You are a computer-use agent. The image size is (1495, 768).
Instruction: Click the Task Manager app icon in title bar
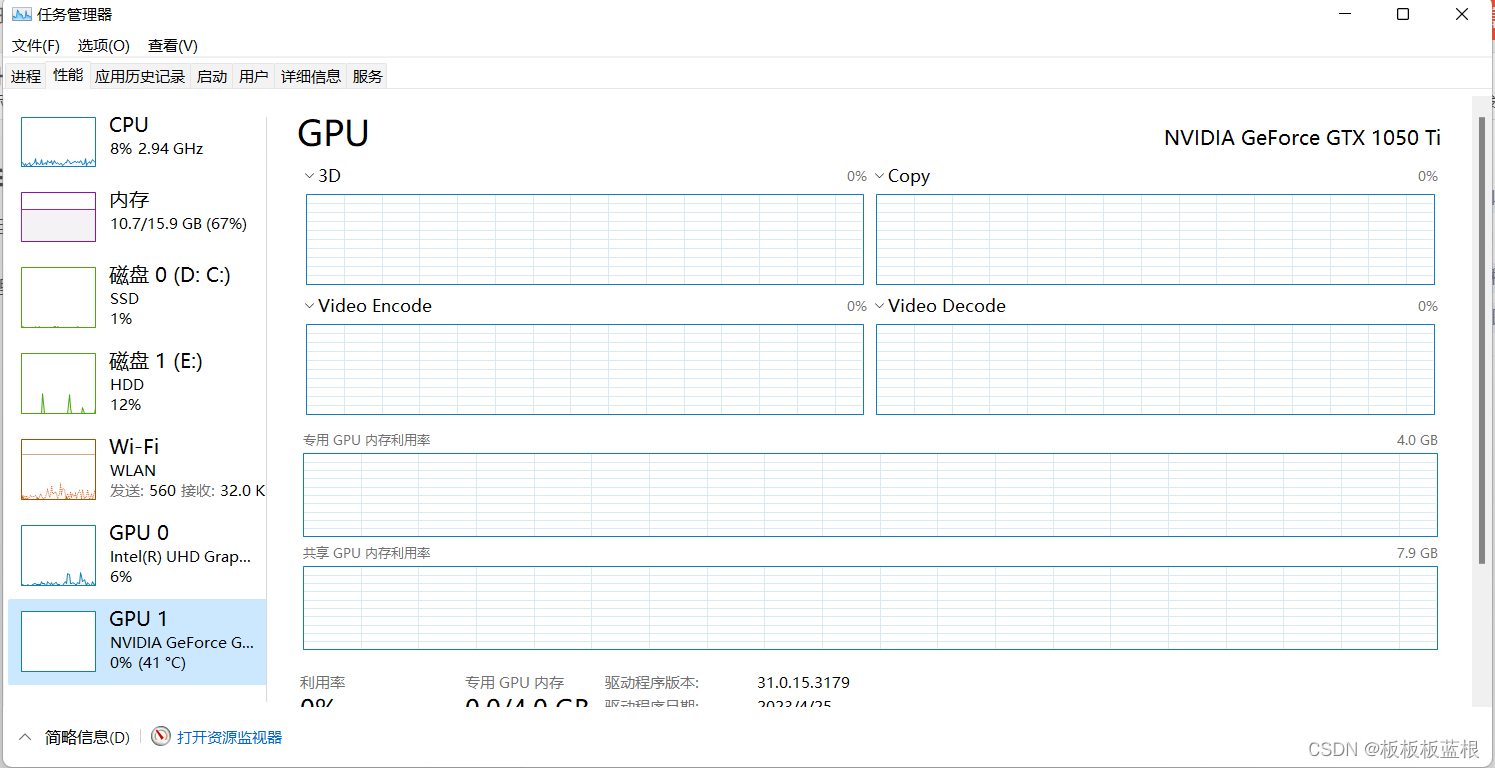click(21, 14)
